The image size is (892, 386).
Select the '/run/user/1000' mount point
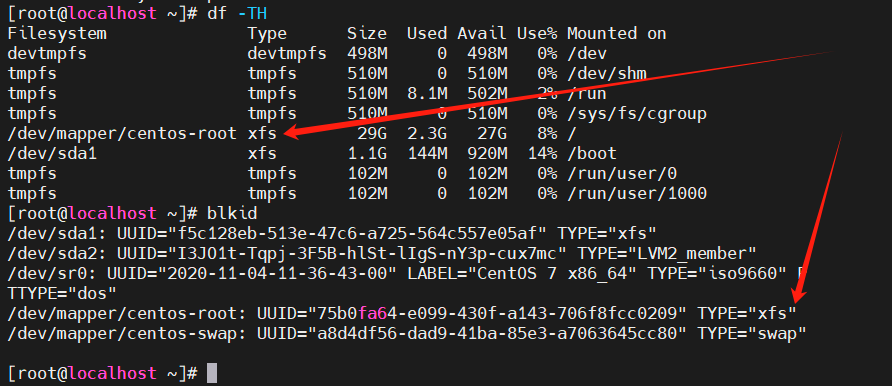(x=637, y=193)
